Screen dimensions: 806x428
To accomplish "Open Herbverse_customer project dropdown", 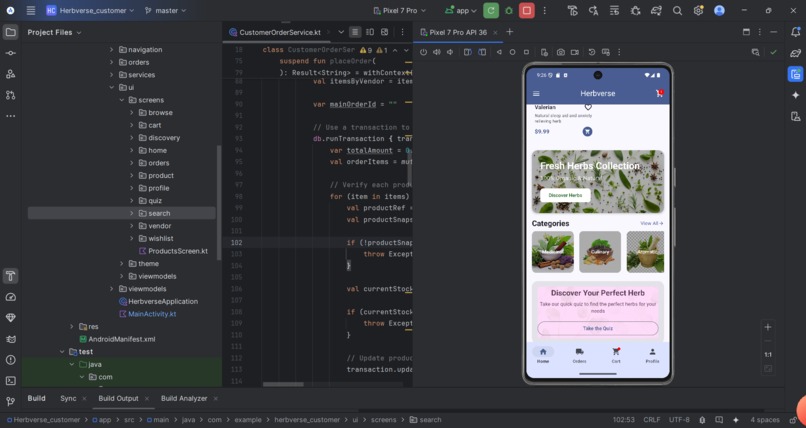I will (90, 10).
